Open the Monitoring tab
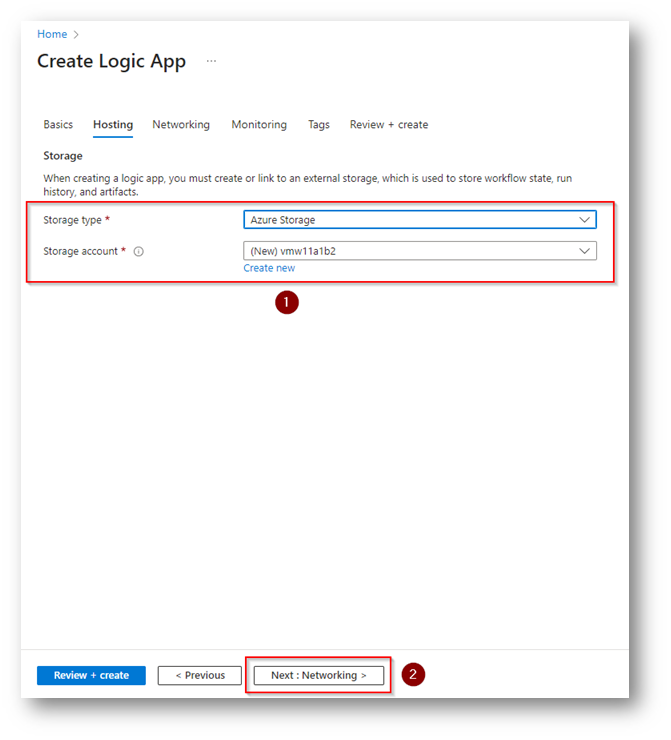 (x=259, y=124)
